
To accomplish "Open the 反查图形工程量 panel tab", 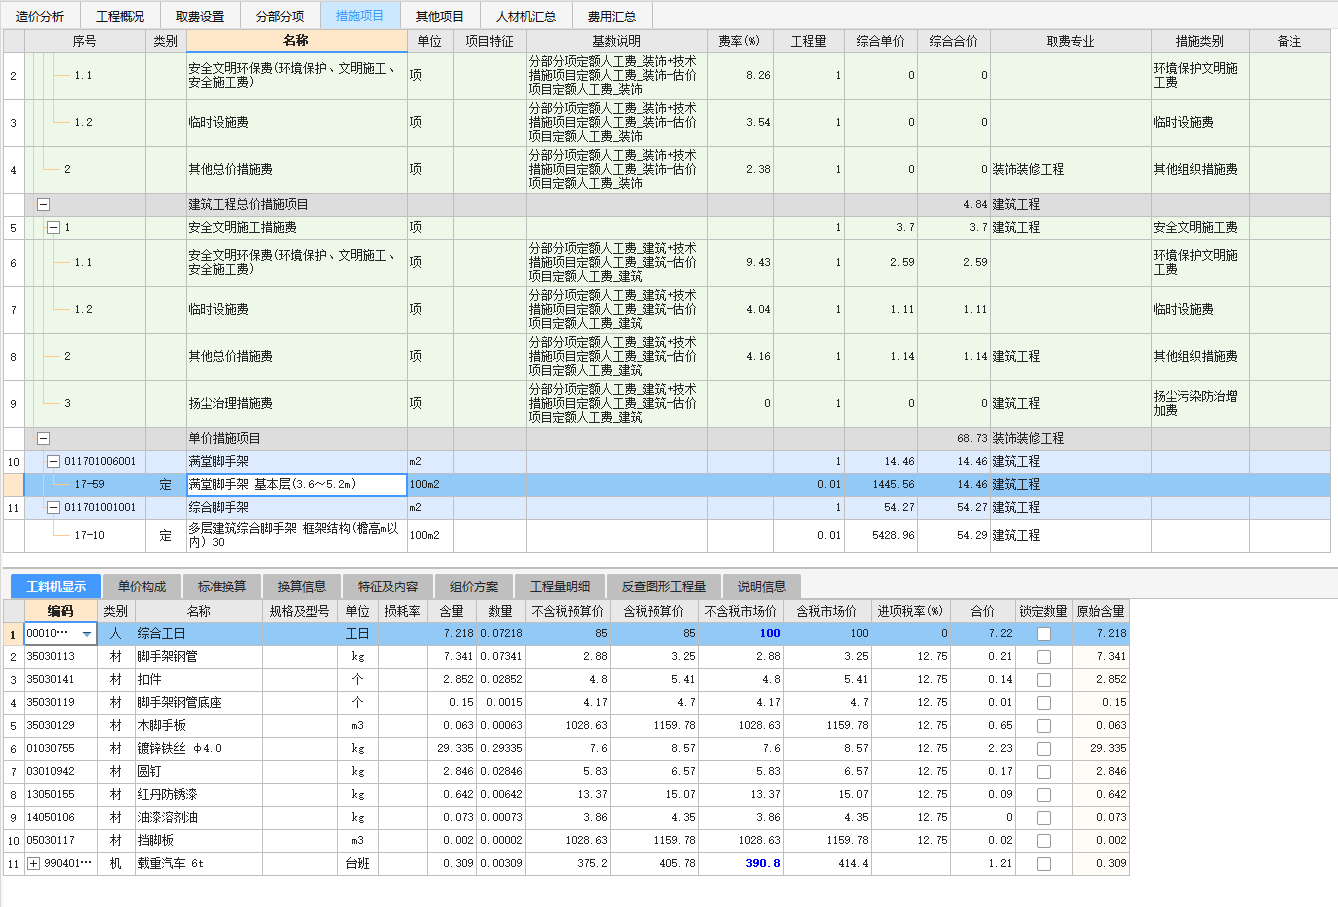I will 664,586.
